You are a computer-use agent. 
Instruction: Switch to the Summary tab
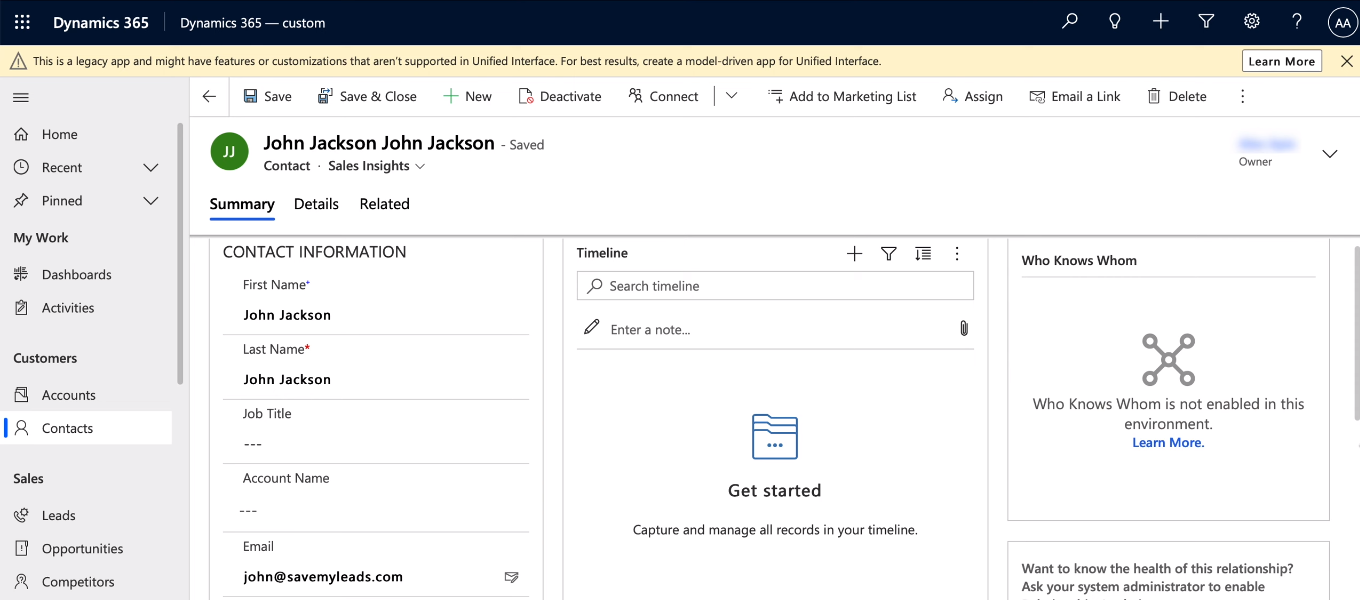[x=242, y=204]
